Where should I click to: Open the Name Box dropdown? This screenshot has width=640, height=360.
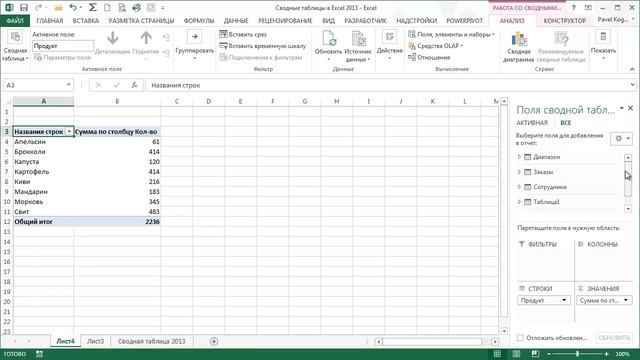[69, 85]
